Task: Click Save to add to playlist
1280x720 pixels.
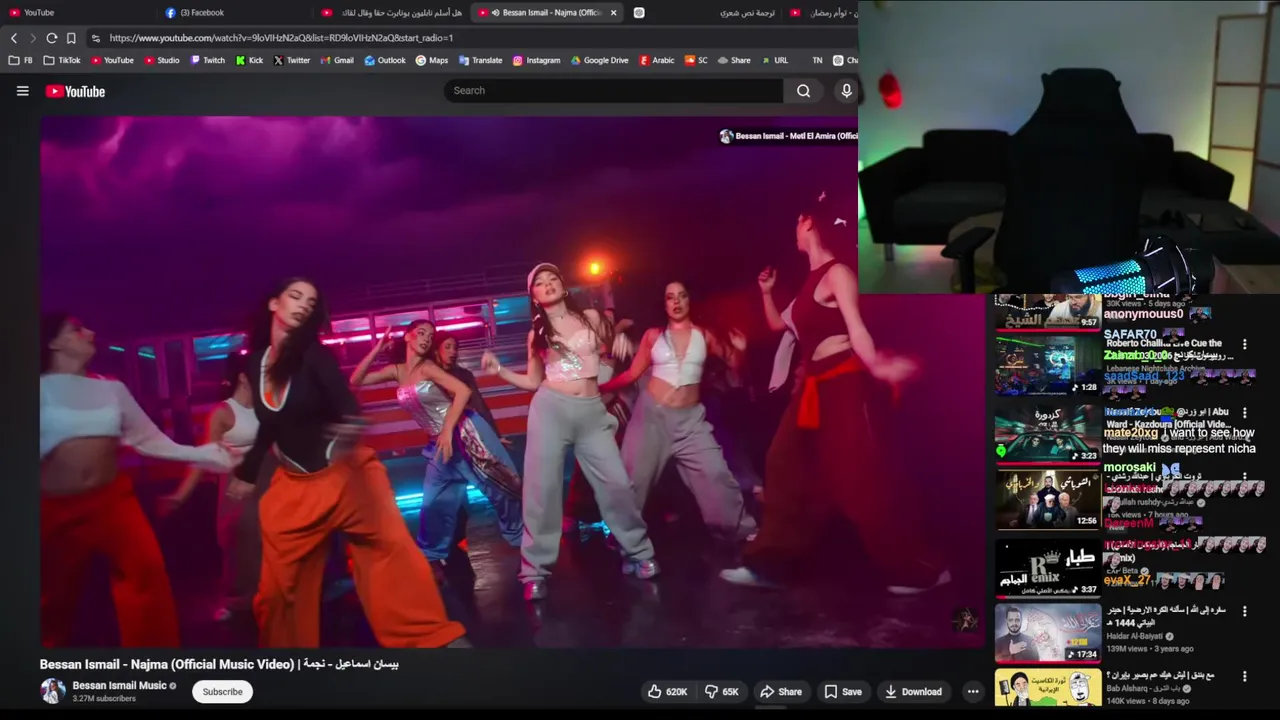Action: pos(842,691)
